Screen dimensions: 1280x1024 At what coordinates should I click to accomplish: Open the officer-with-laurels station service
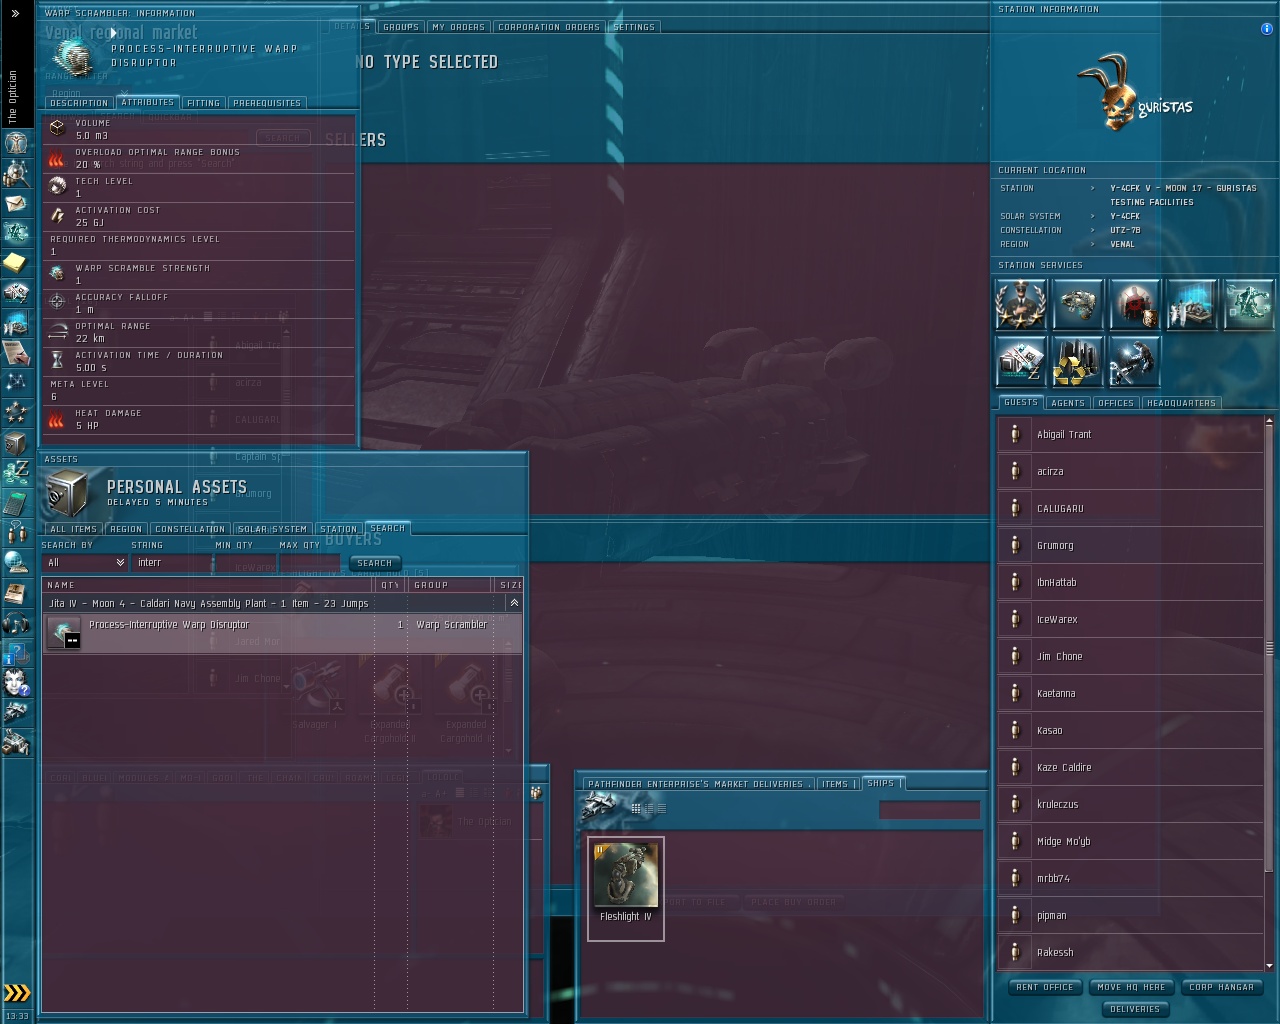click(1020, 304)
